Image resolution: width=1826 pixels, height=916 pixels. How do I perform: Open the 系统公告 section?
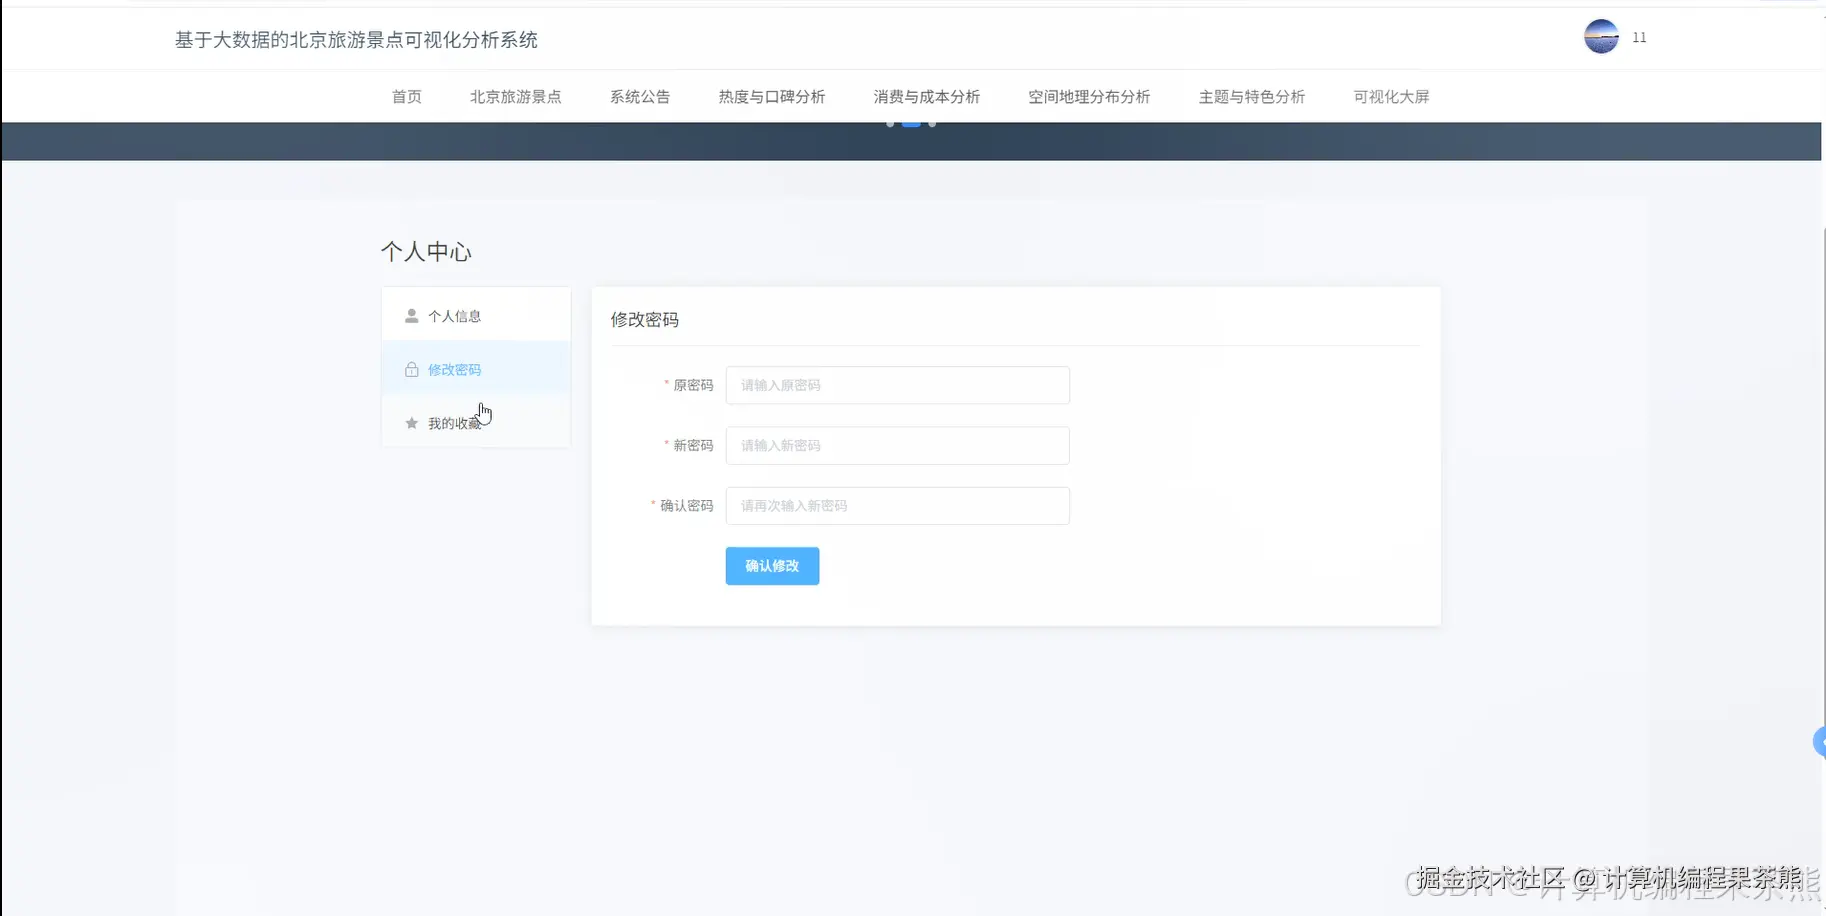pos(639,96)
